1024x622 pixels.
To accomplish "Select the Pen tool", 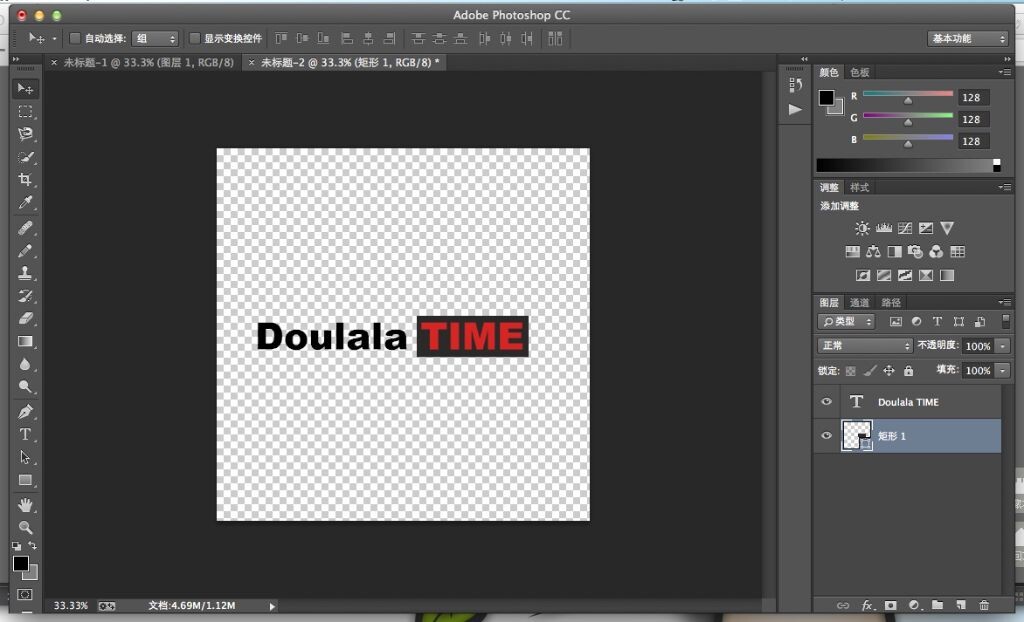I will click(x=25, y=412).
